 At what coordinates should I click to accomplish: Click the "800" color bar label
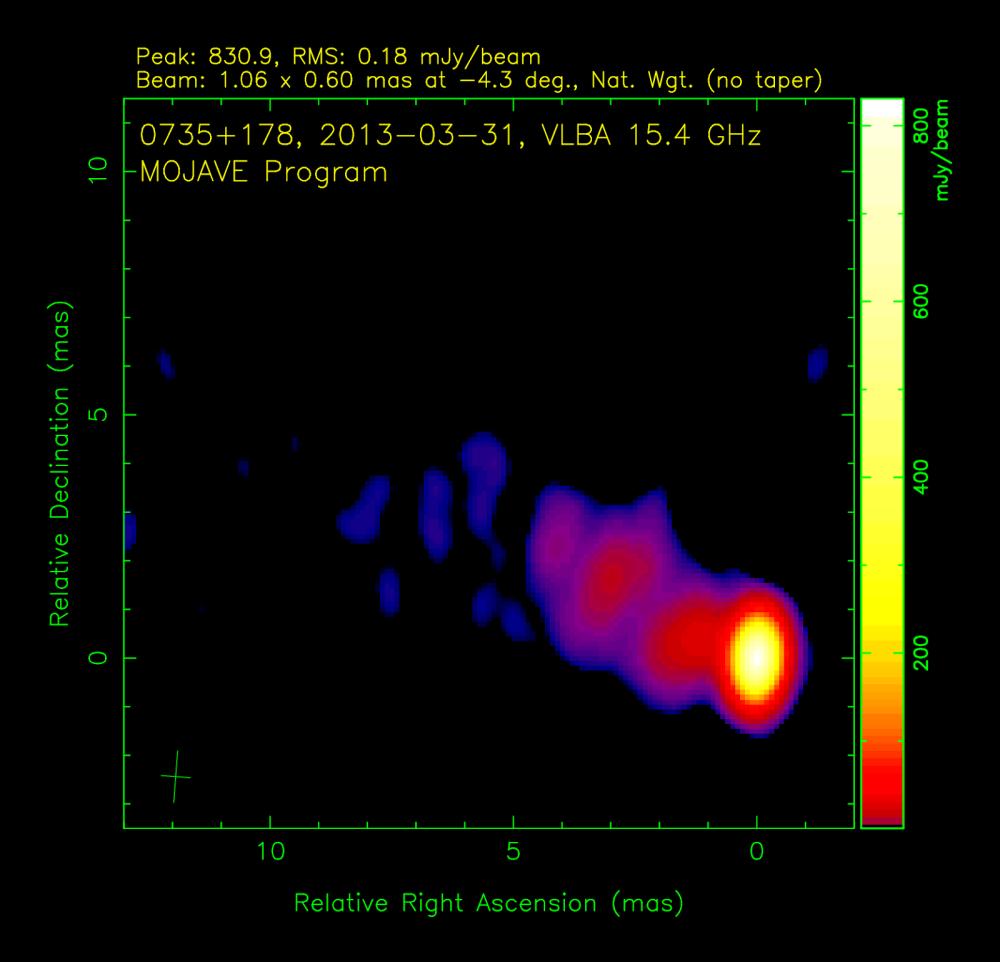(x=920, y=125)
